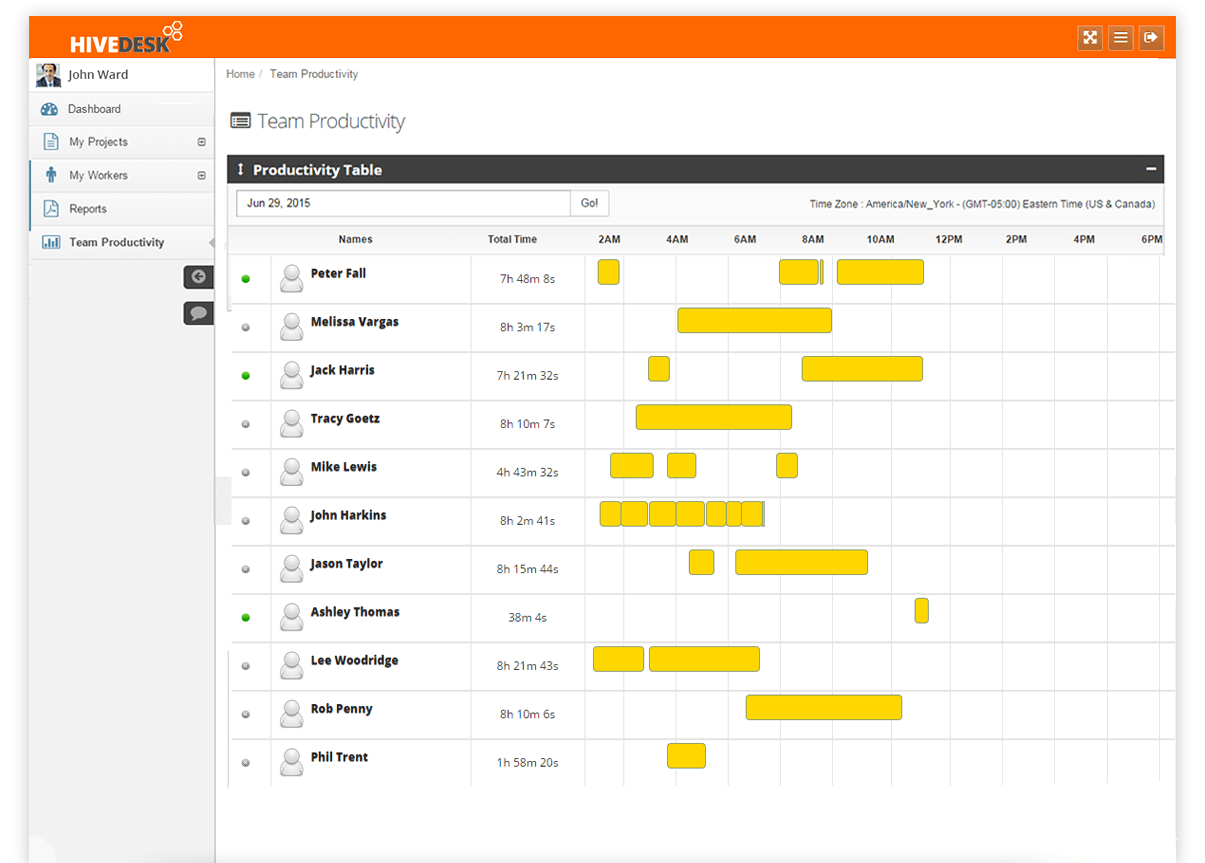The height and width of the screenshot is (863, 1205).
Task: Click the Names column header
Action: click(x=355, y=239)
